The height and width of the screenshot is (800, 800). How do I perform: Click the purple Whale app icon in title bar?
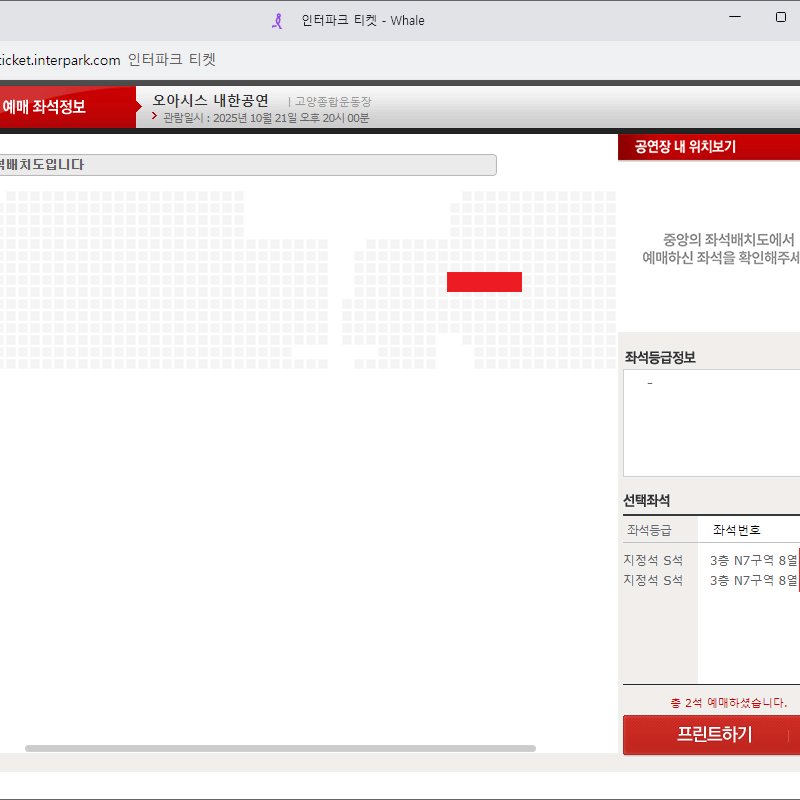[278, 21]
